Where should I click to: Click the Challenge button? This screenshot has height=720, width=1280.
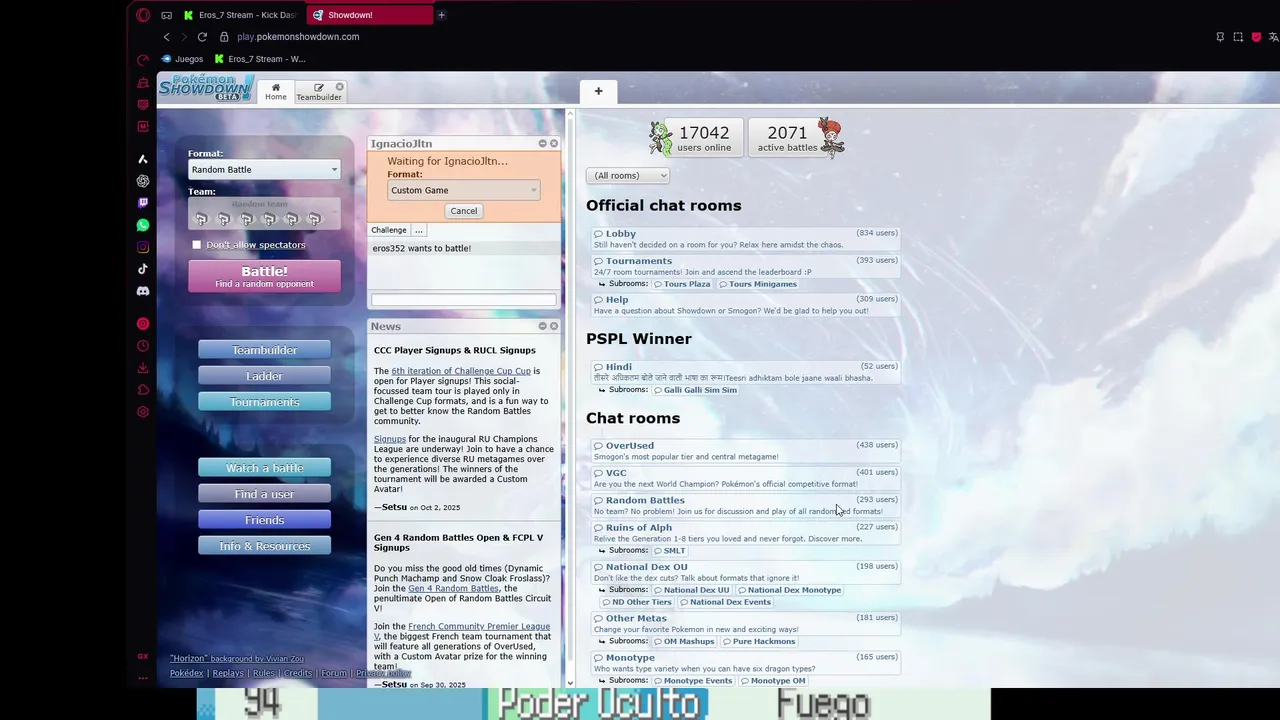(x=389, y=230)
